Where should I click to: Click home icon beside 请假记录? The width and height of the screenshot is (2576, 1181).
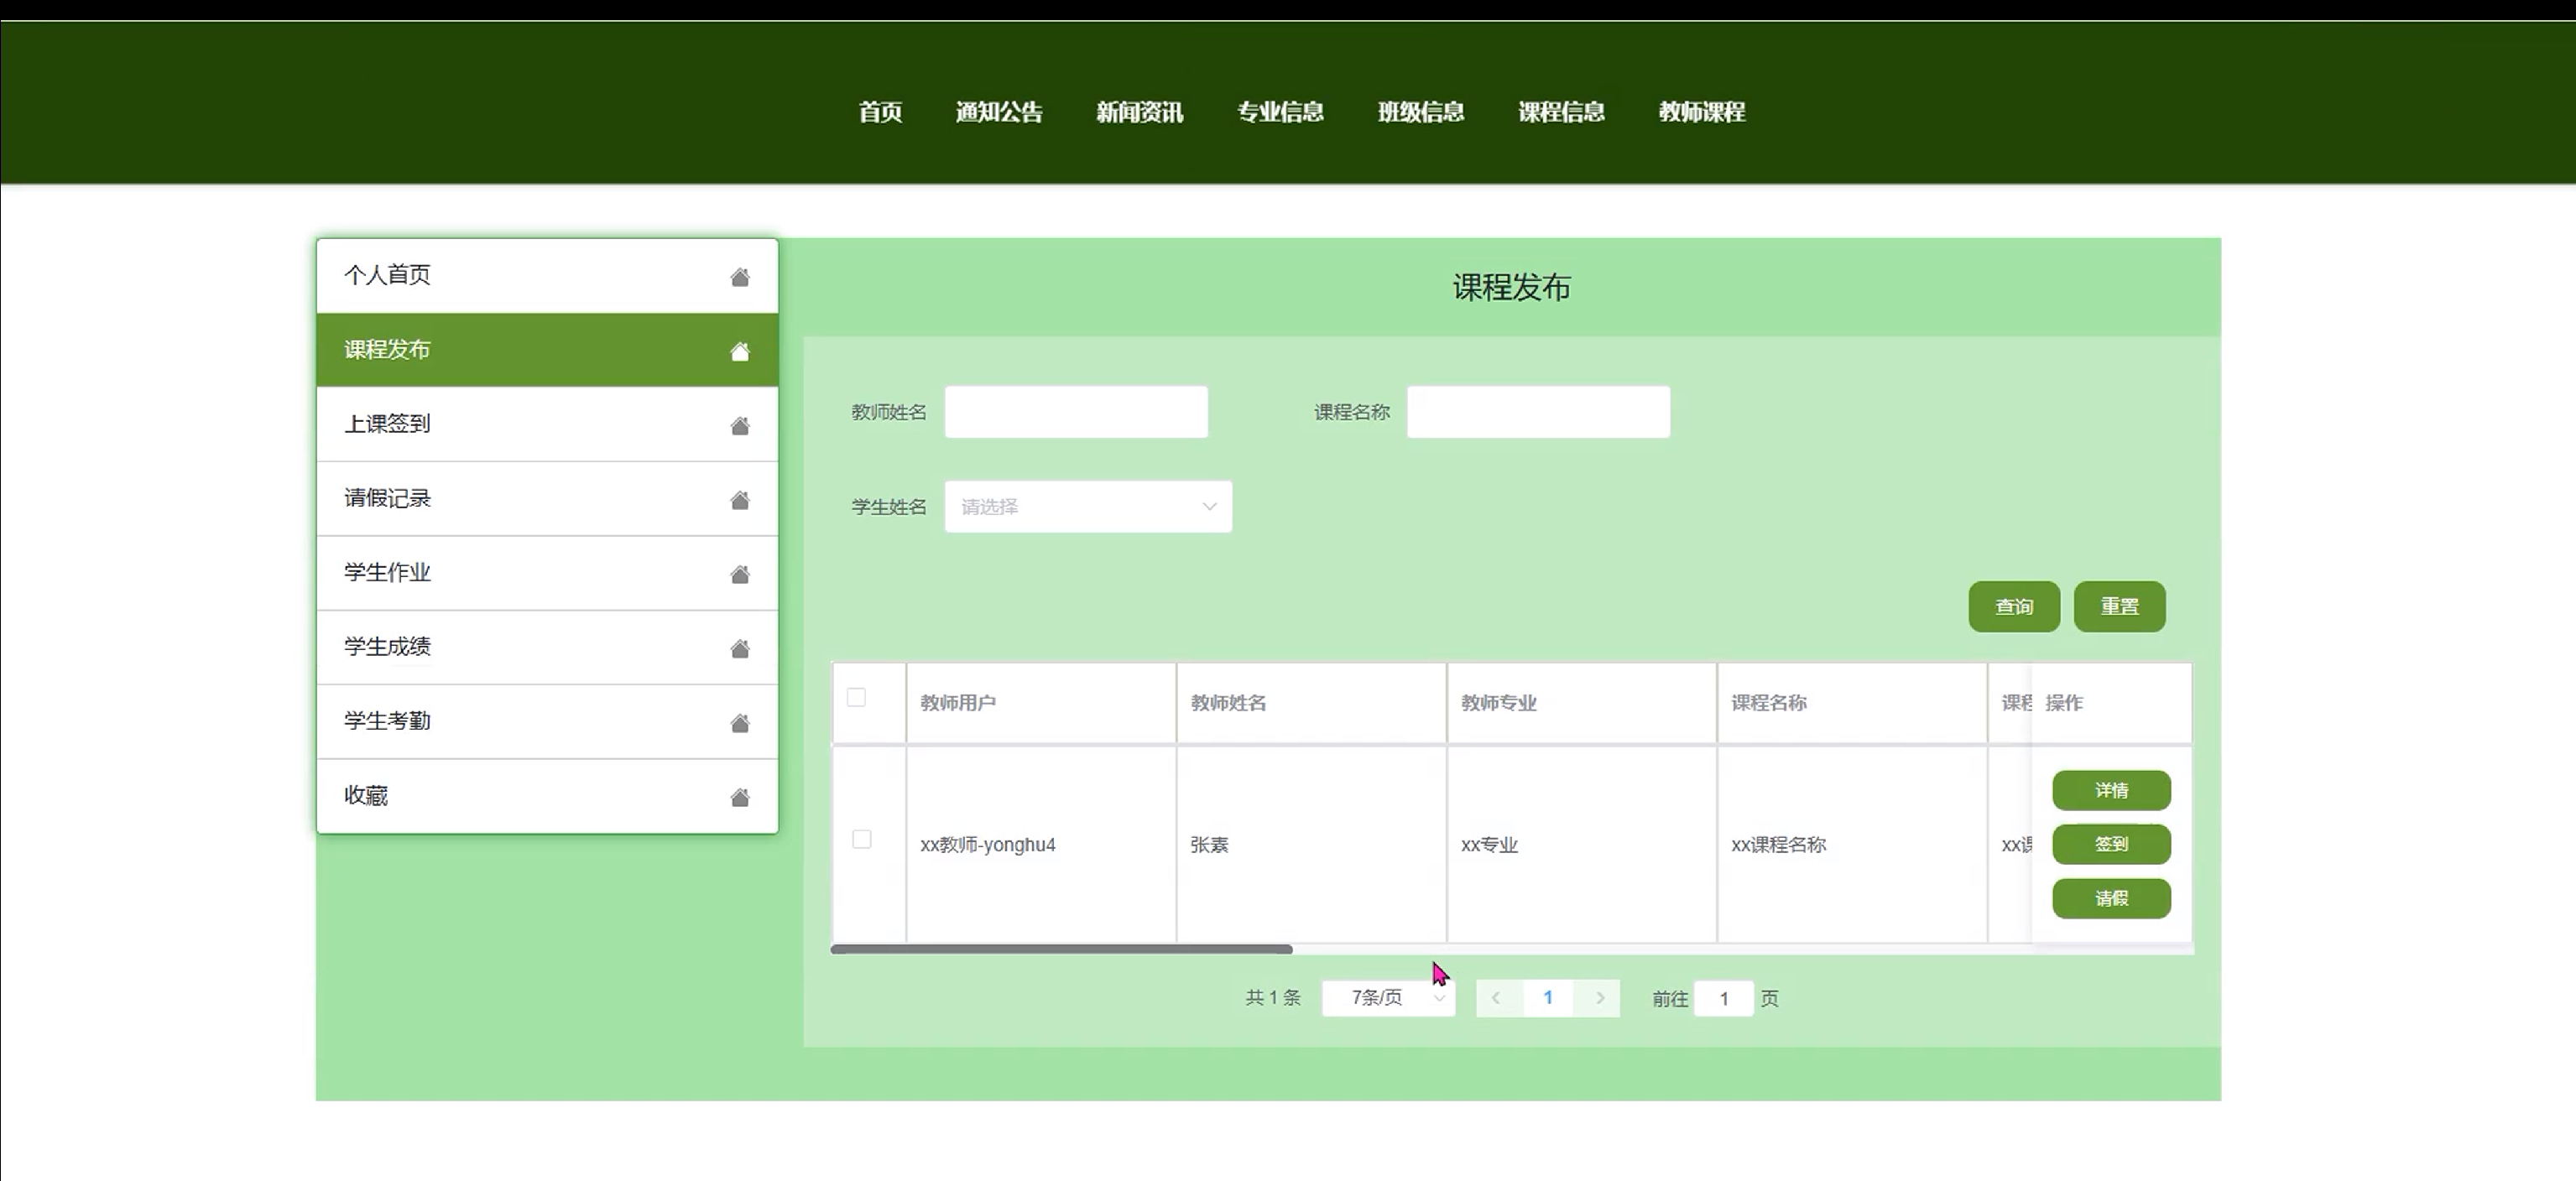[x=739, y=500]
